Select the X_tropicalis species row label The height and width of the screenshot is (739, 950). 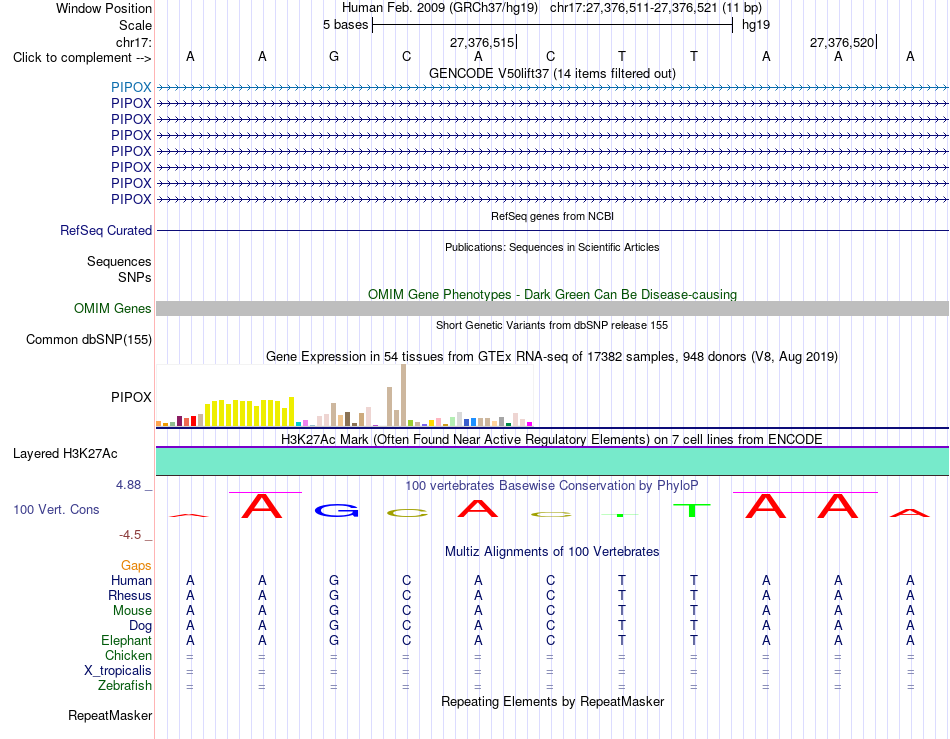(x=118, y=671)
